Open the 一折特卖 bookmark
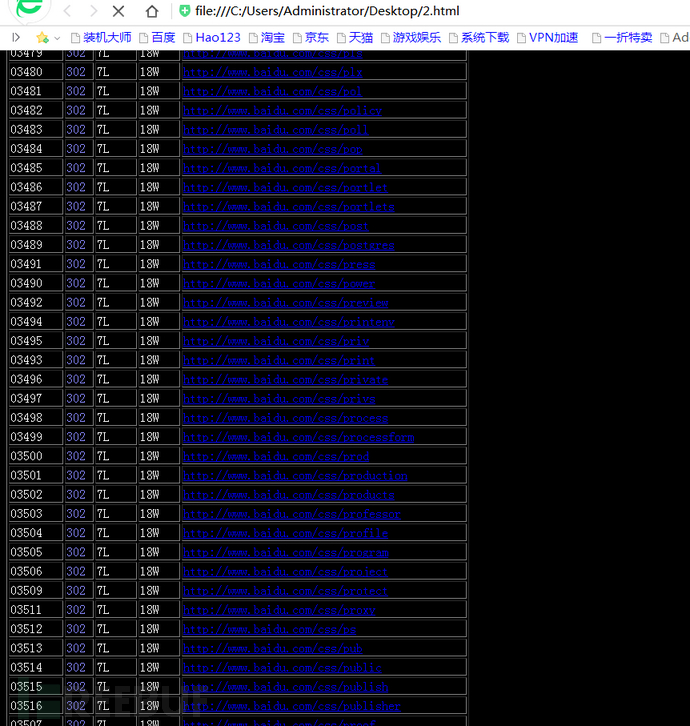 622,38
